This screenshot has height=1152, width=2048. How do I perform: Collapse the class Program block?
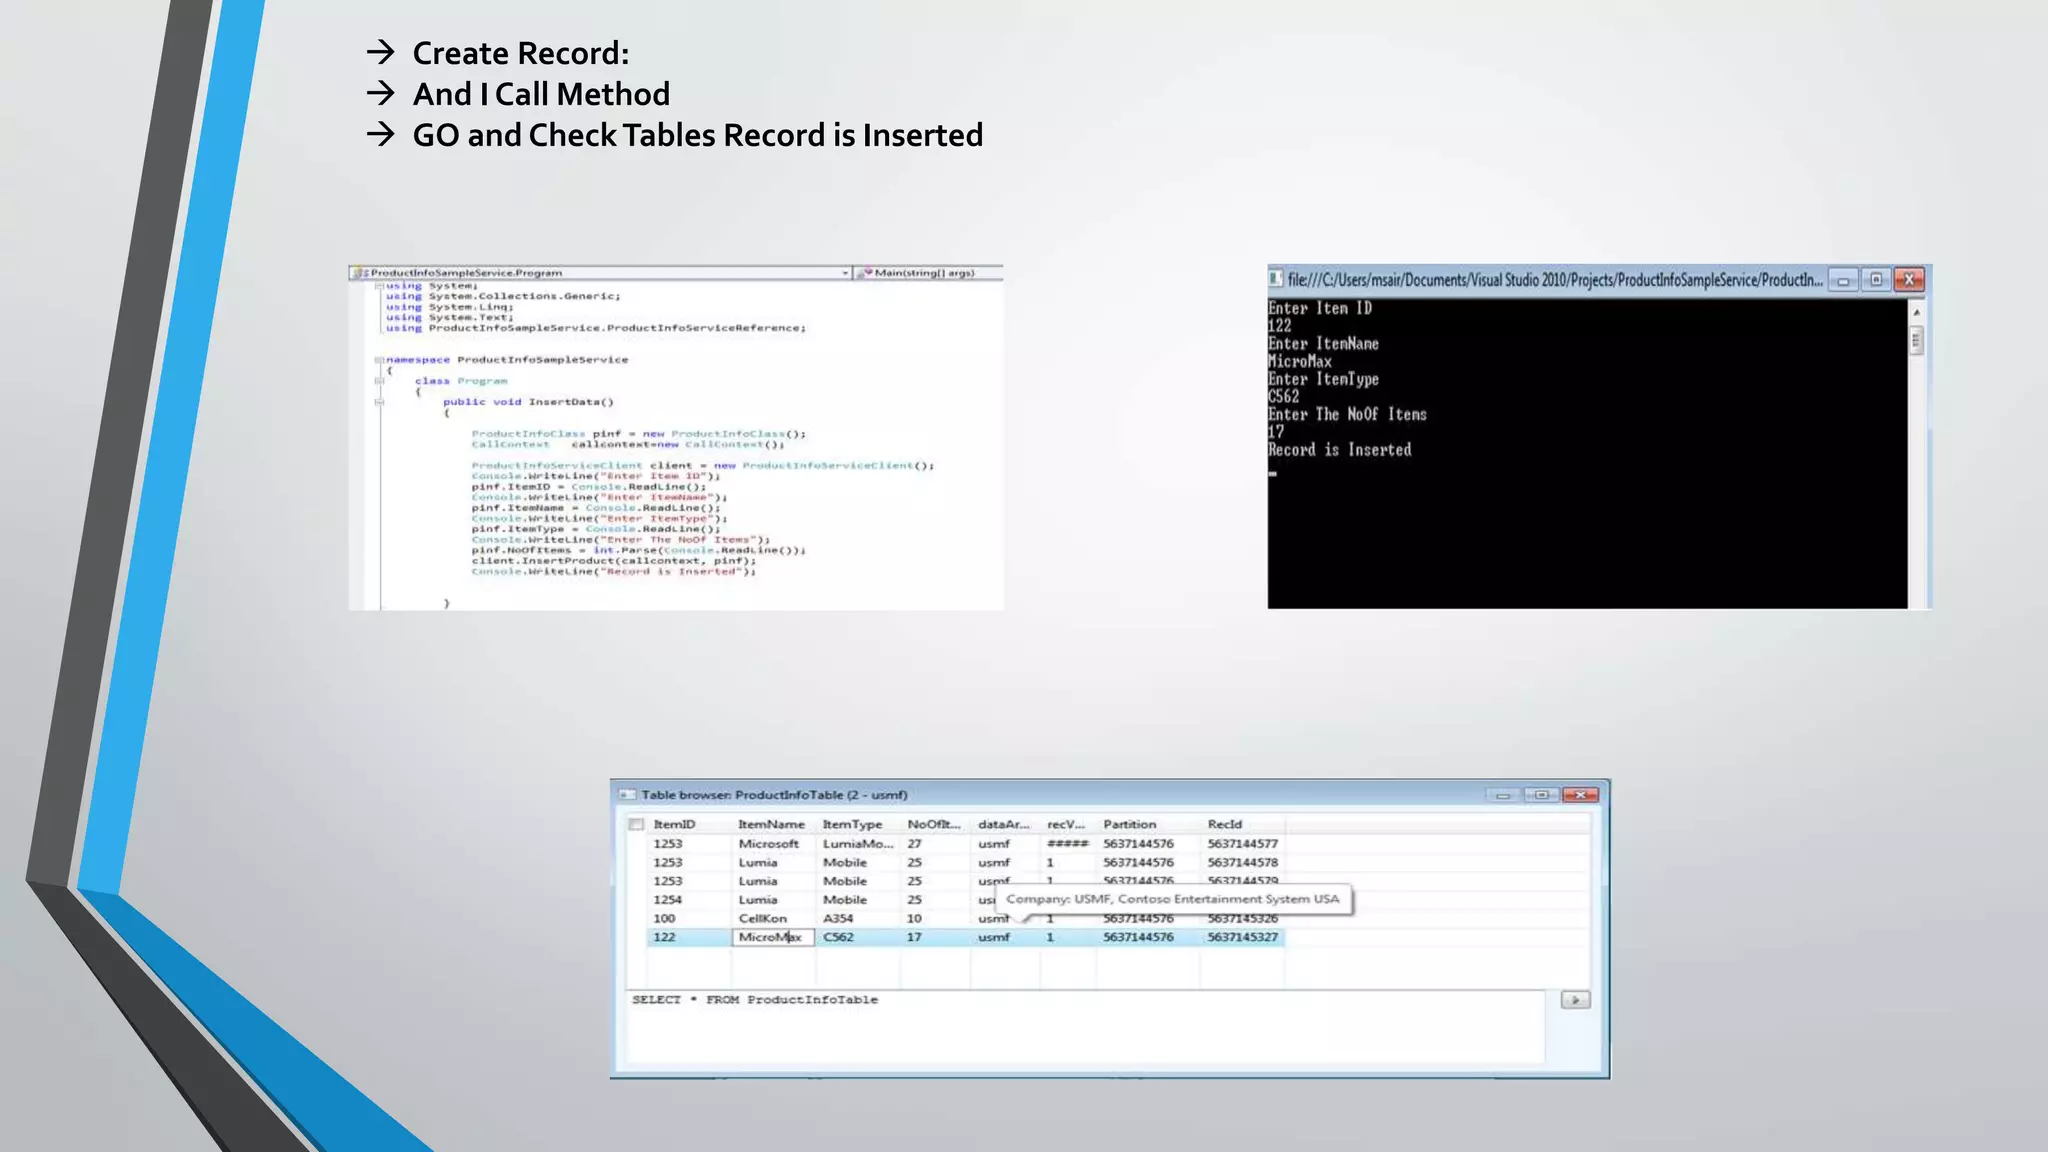click(x=380, y=381)
